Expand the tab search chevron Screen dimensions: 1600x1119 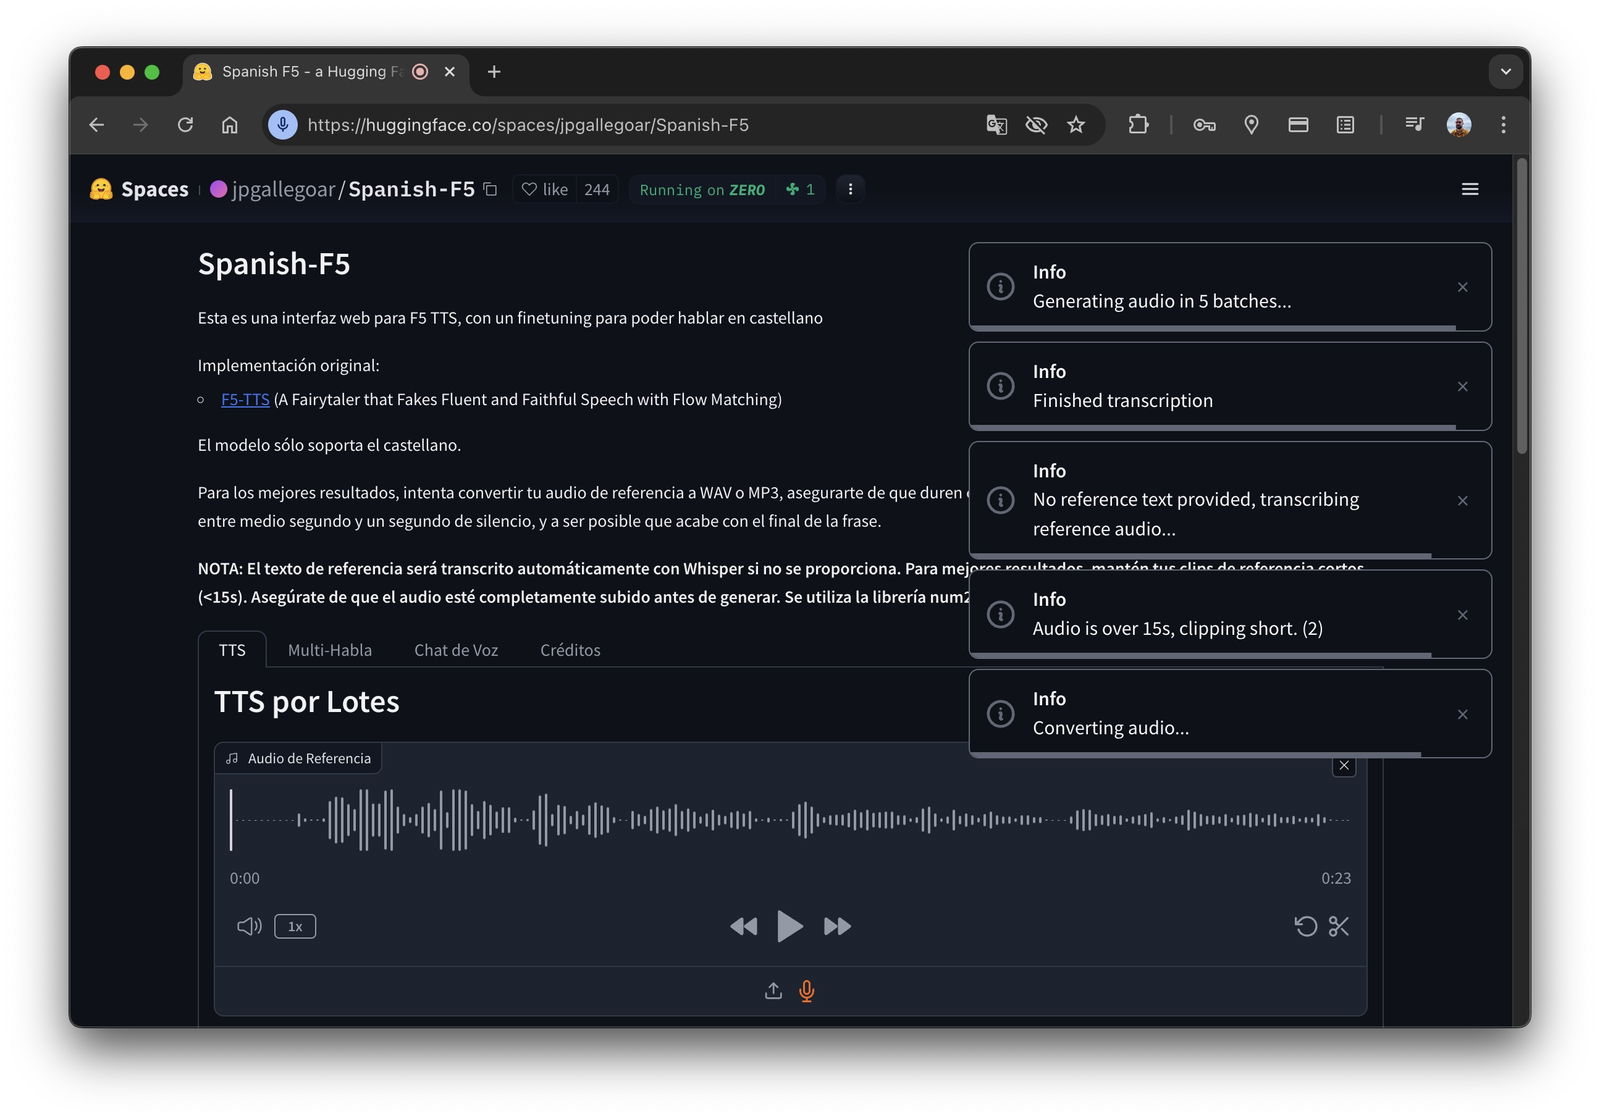pos(1505,72)
